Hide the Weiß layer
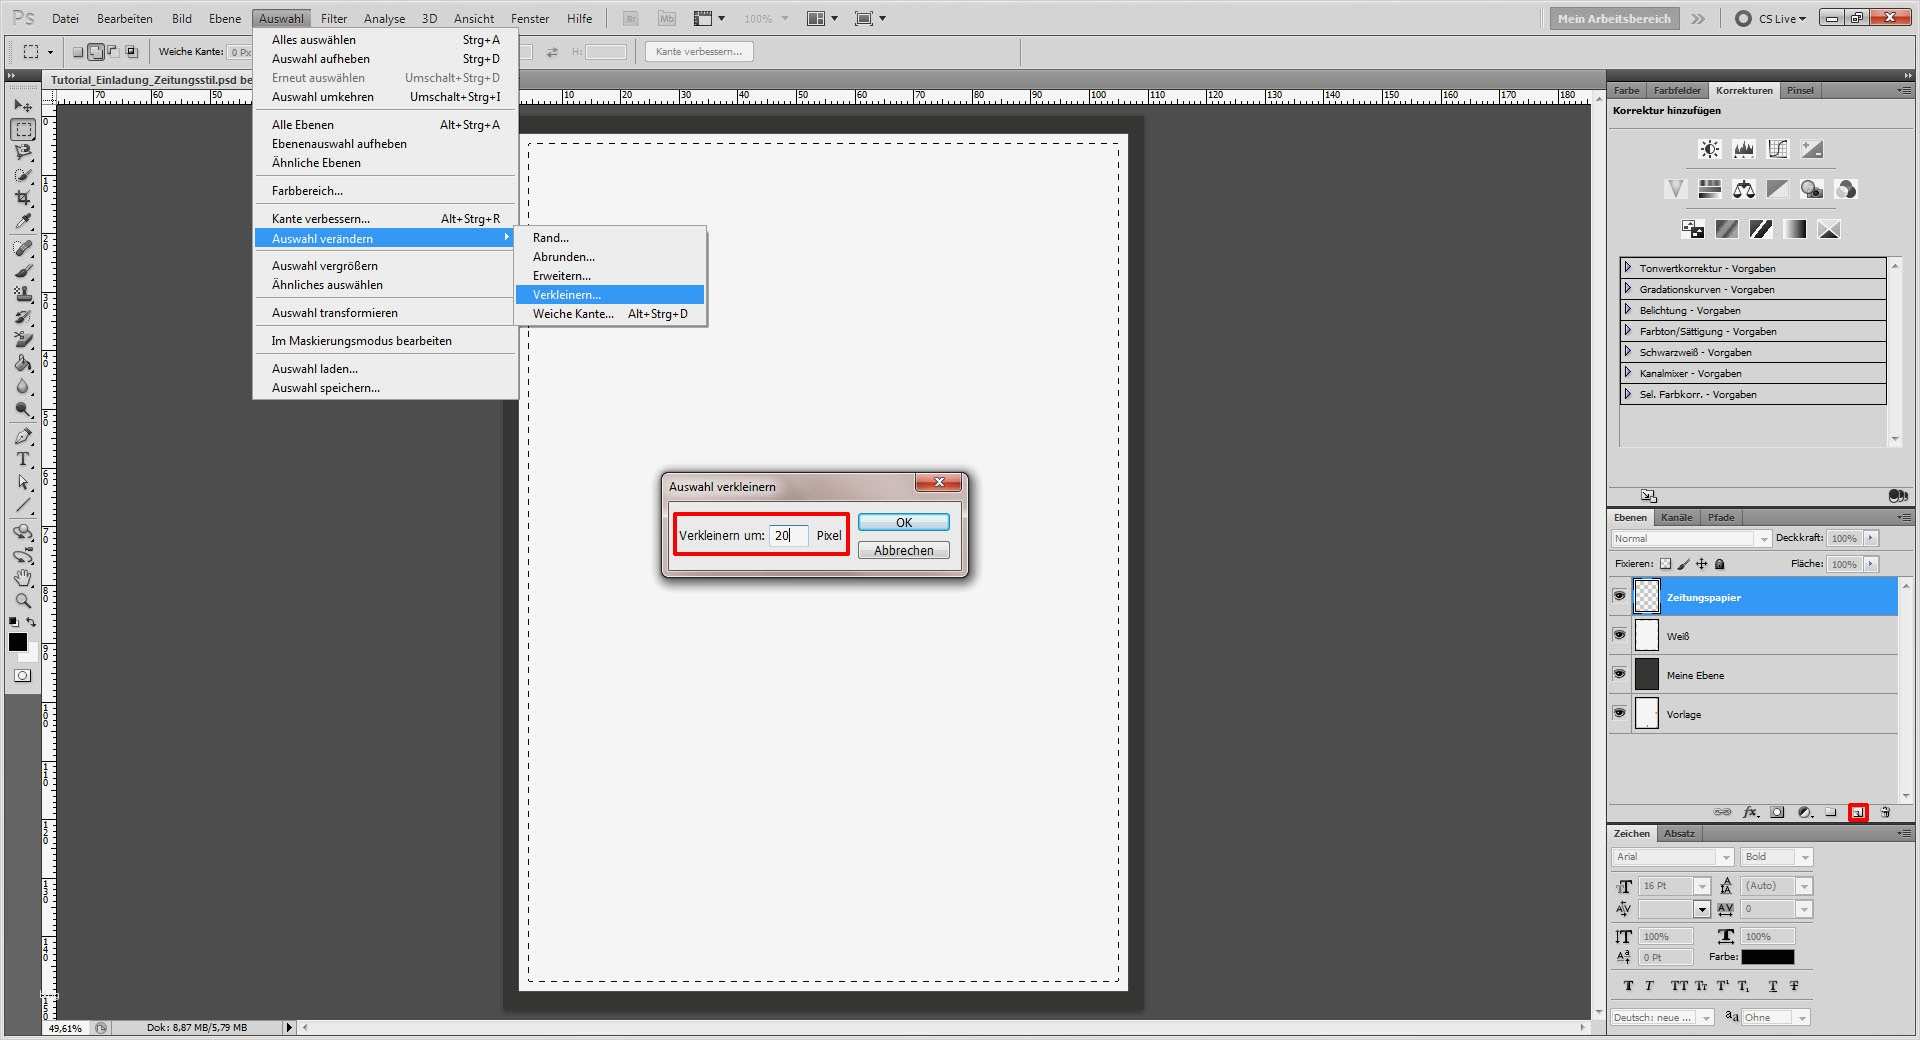 (1619, 635)
